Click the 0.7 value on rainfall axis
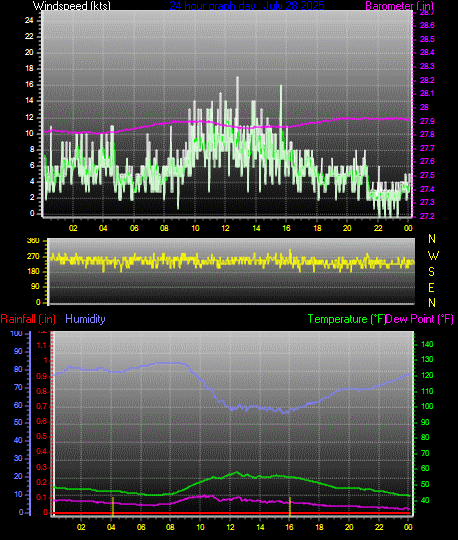 [x=42, y=406]
